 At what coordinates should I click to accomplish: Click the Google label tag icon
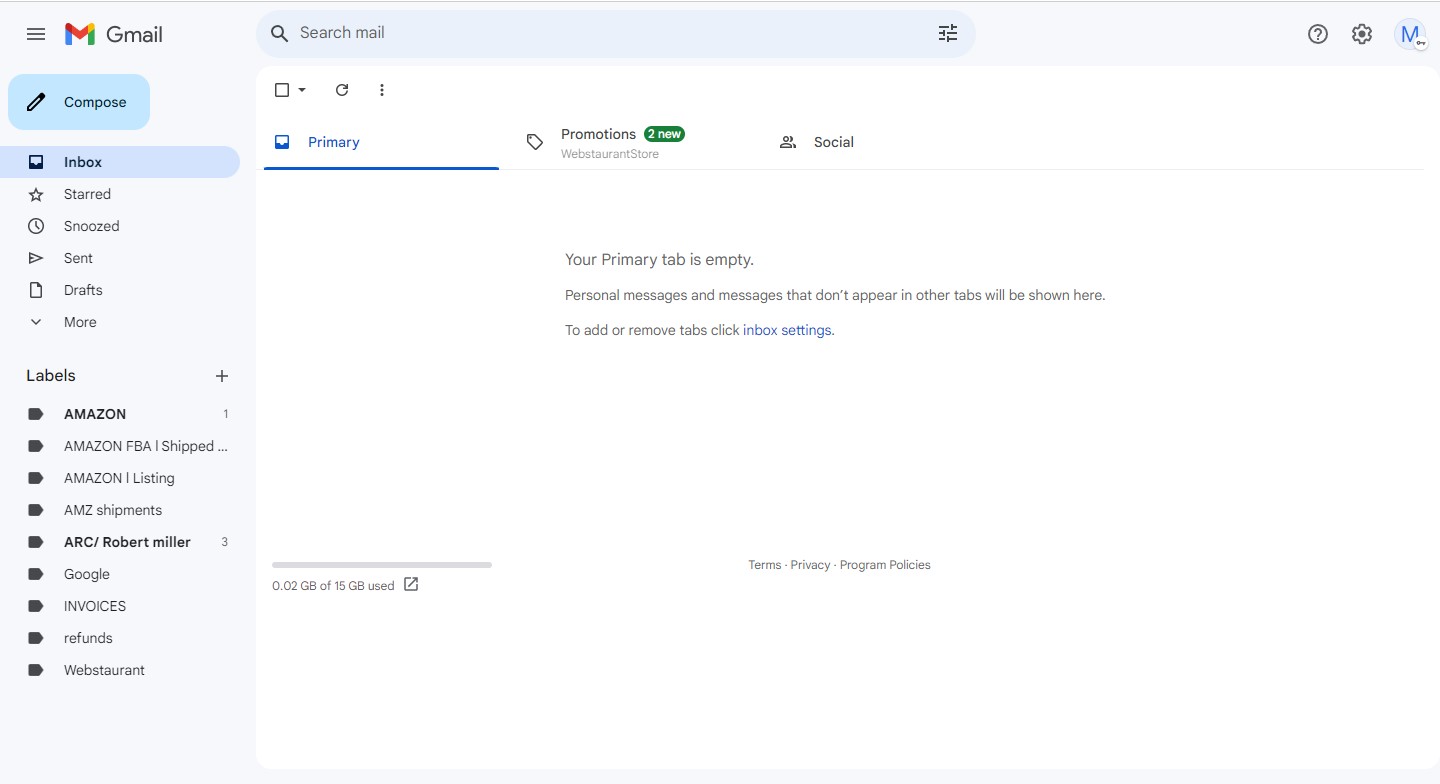point(36,574)
